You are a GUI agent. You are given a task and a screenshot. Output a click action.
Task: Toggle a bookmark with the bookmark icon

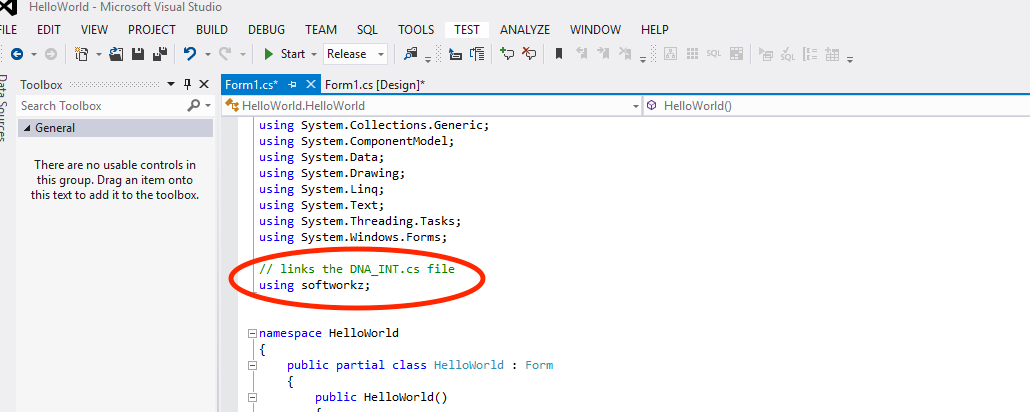coord(559,55)
